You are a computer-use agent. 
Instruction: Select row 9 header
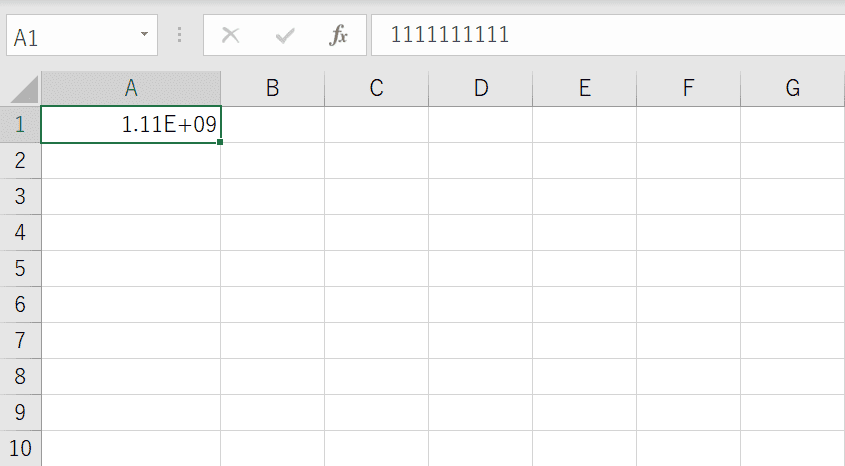pos(20,413)
